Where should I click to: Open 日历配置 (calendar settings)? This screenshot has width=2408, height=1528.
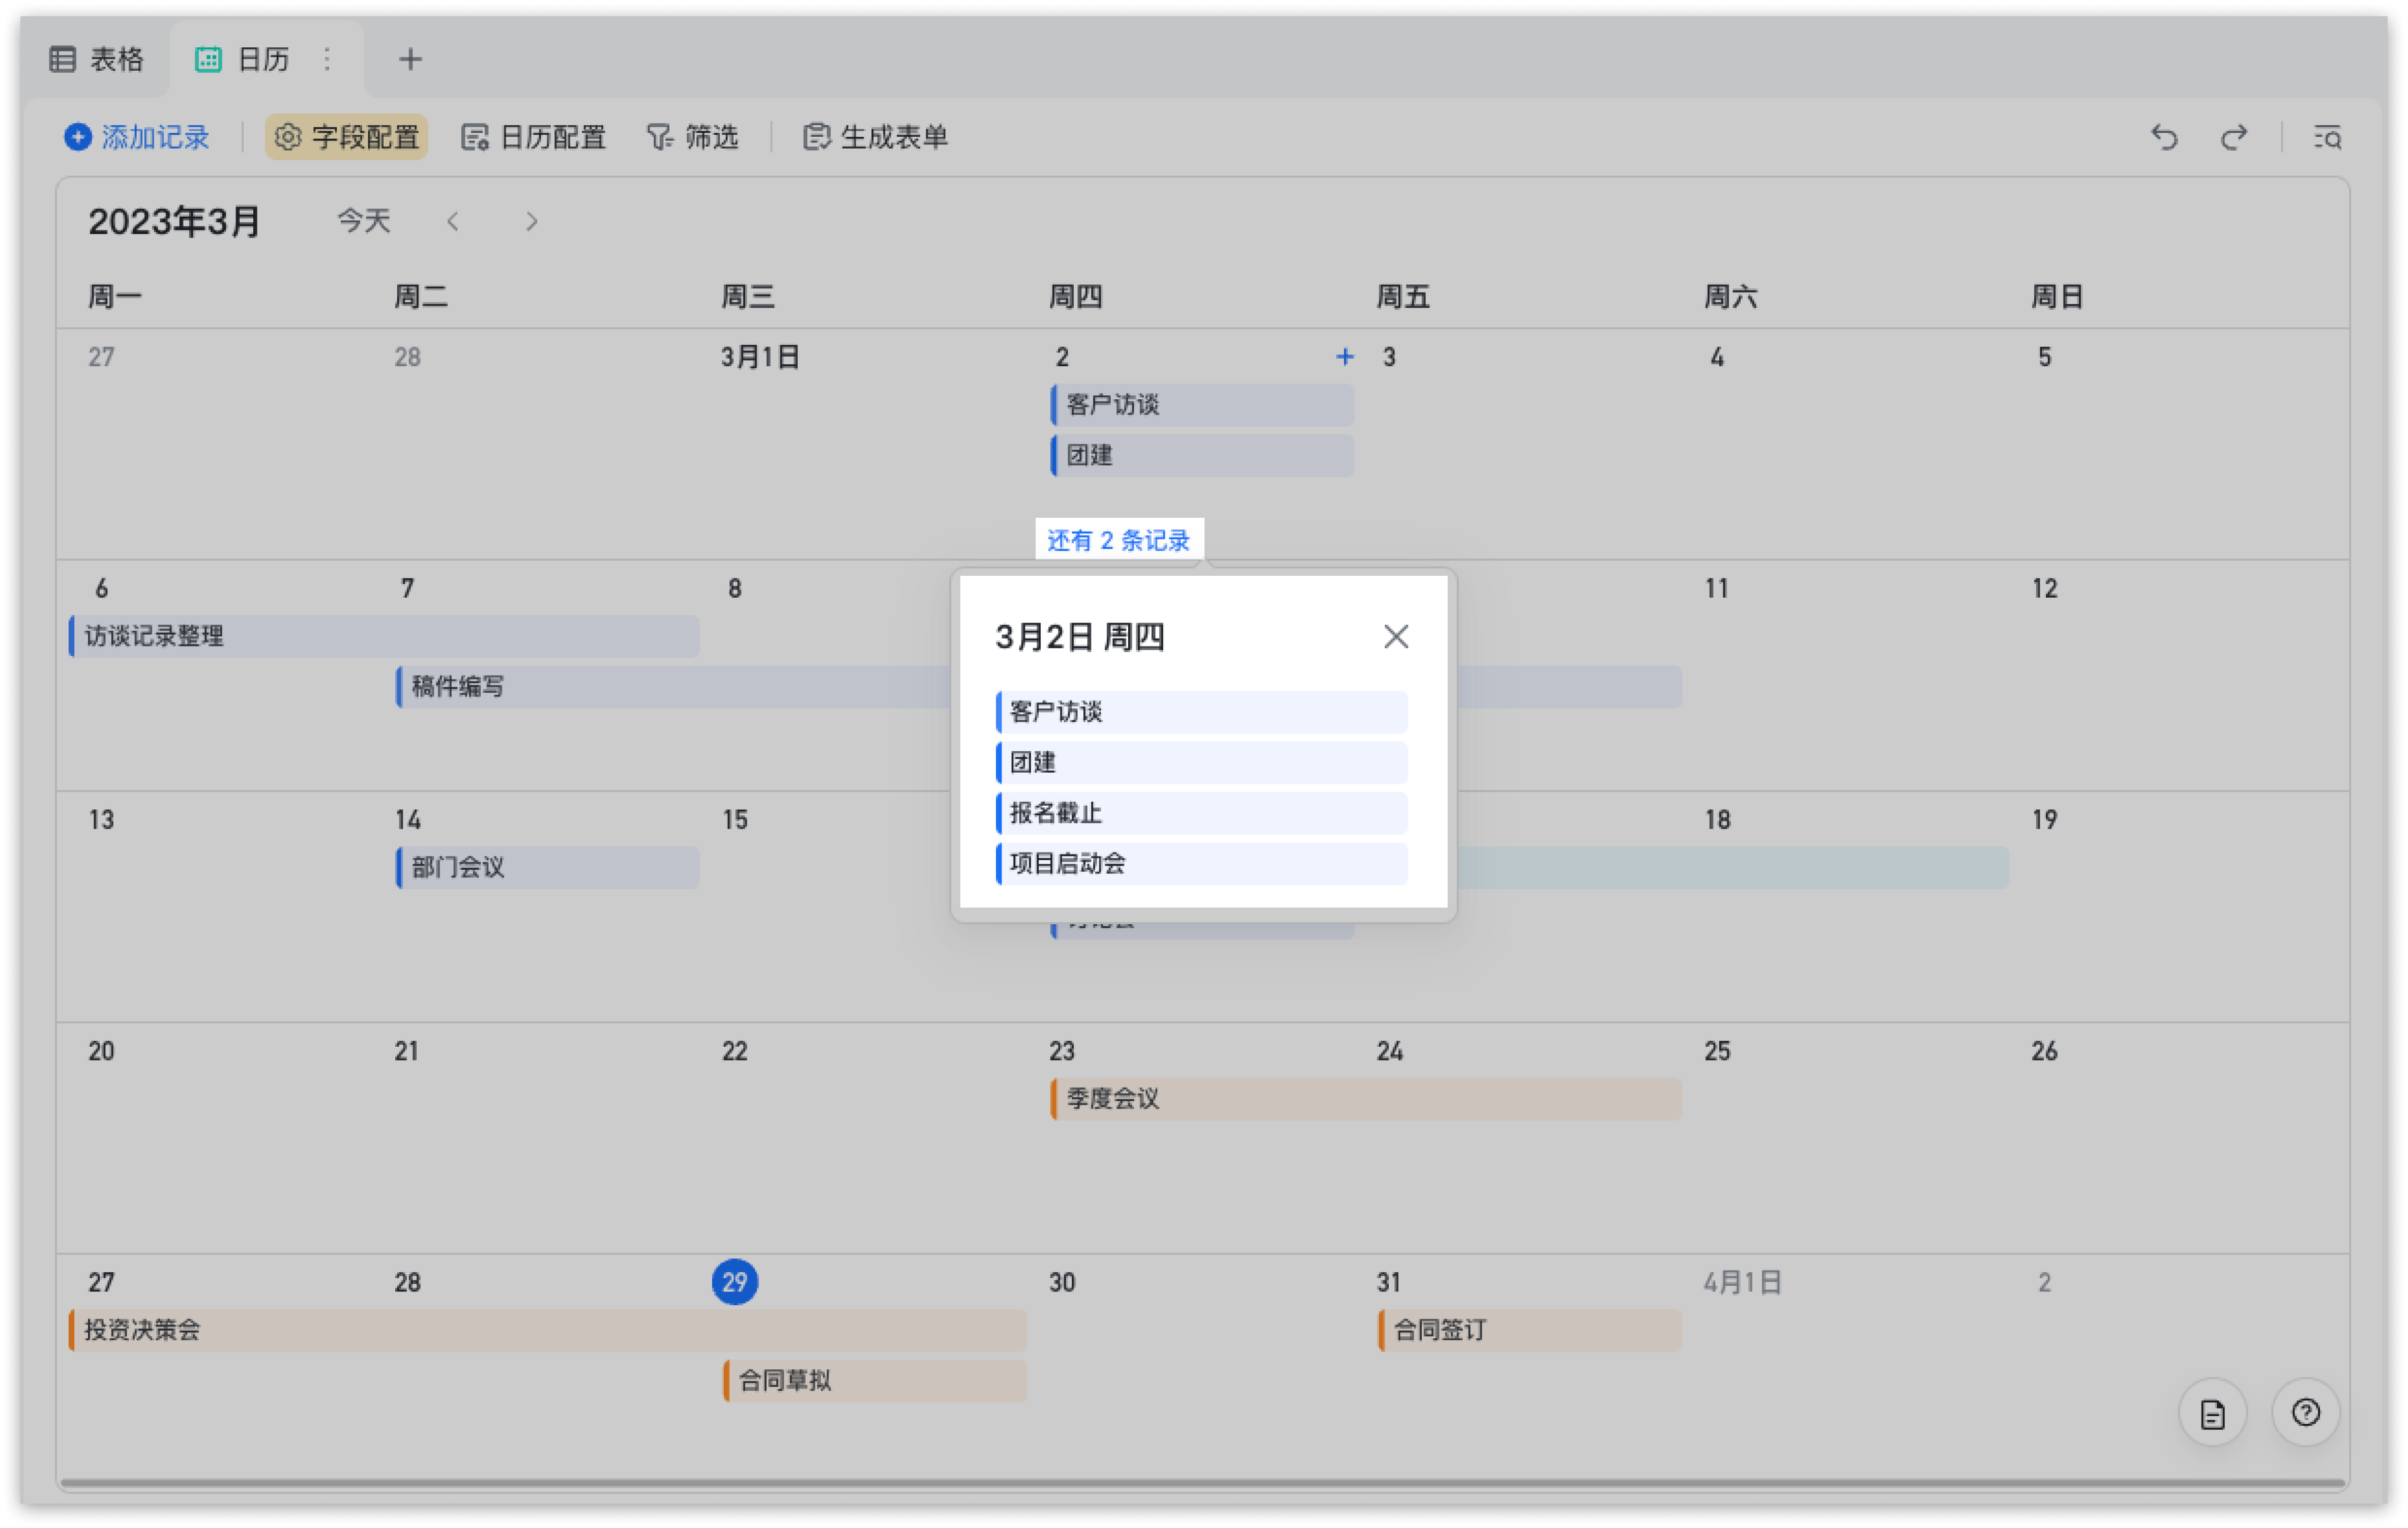point(534,137)
